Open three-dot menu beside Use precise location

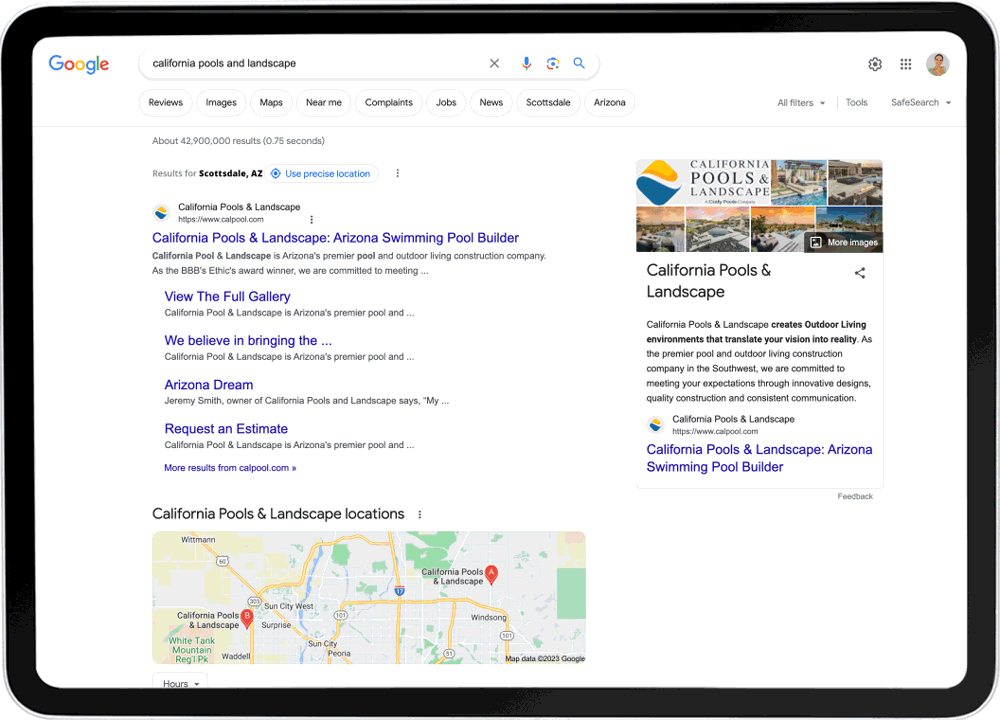(x=397, y=173)
